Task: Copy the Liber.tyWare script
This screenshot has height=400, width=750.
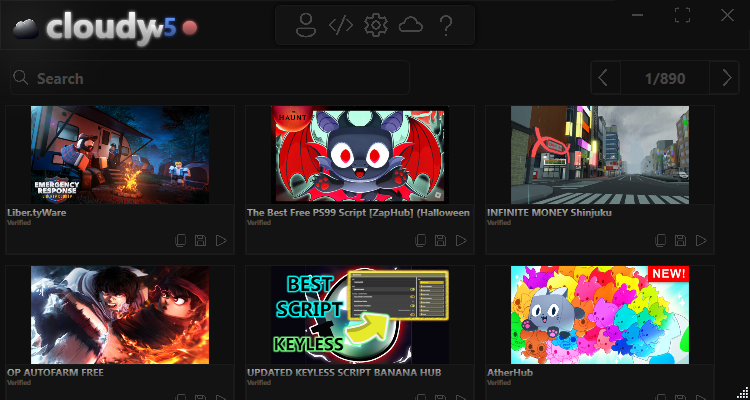Action: pyautogui.click(x=181, y=240)
